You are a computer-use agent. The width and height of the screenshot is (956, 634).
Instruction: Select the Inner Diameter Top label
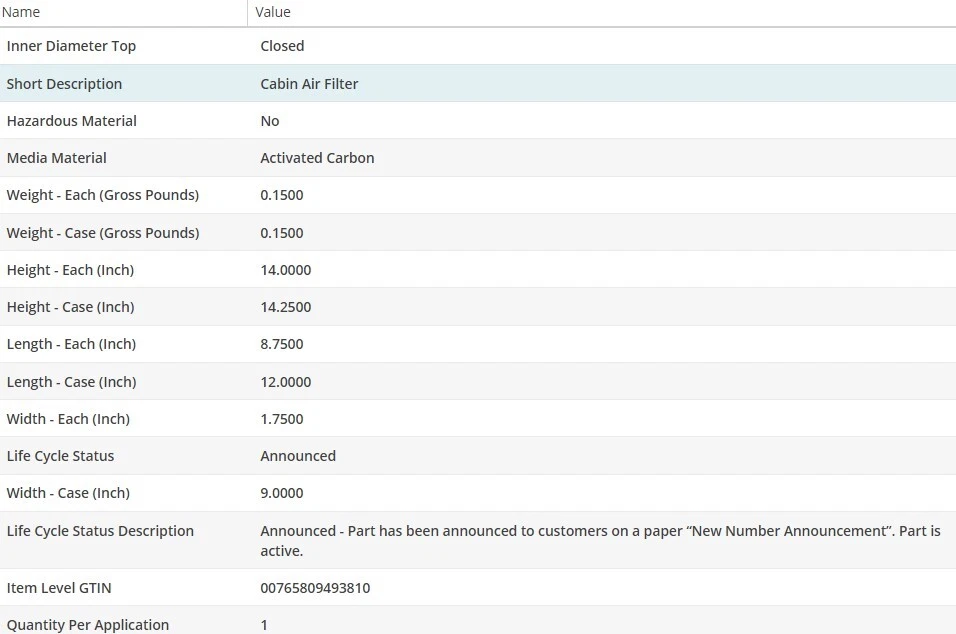tap(71, 46)
